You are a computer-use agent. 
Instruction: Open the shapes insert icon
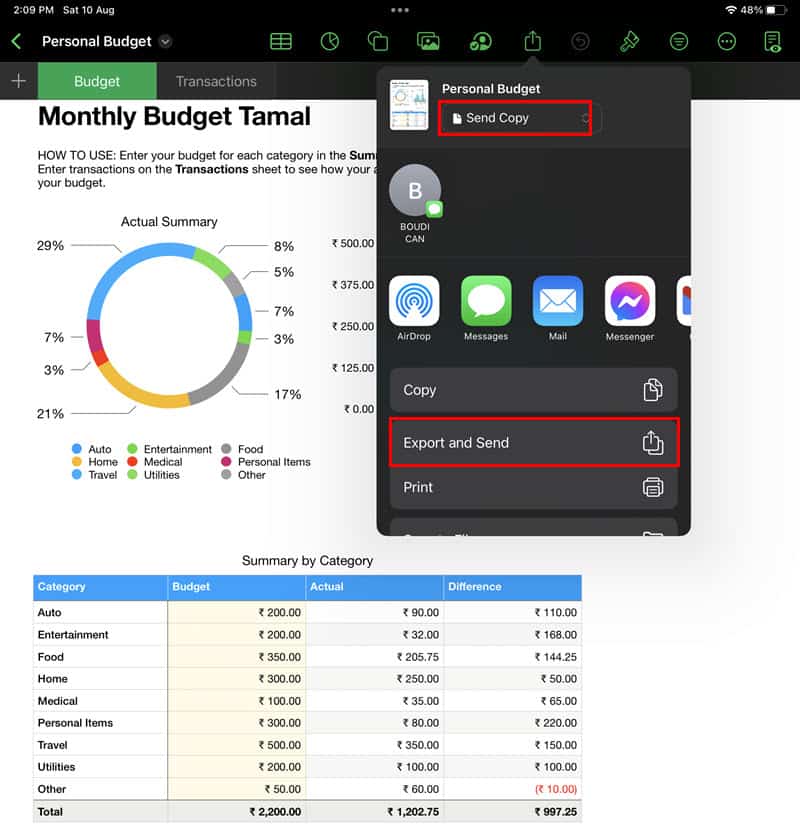378,41
